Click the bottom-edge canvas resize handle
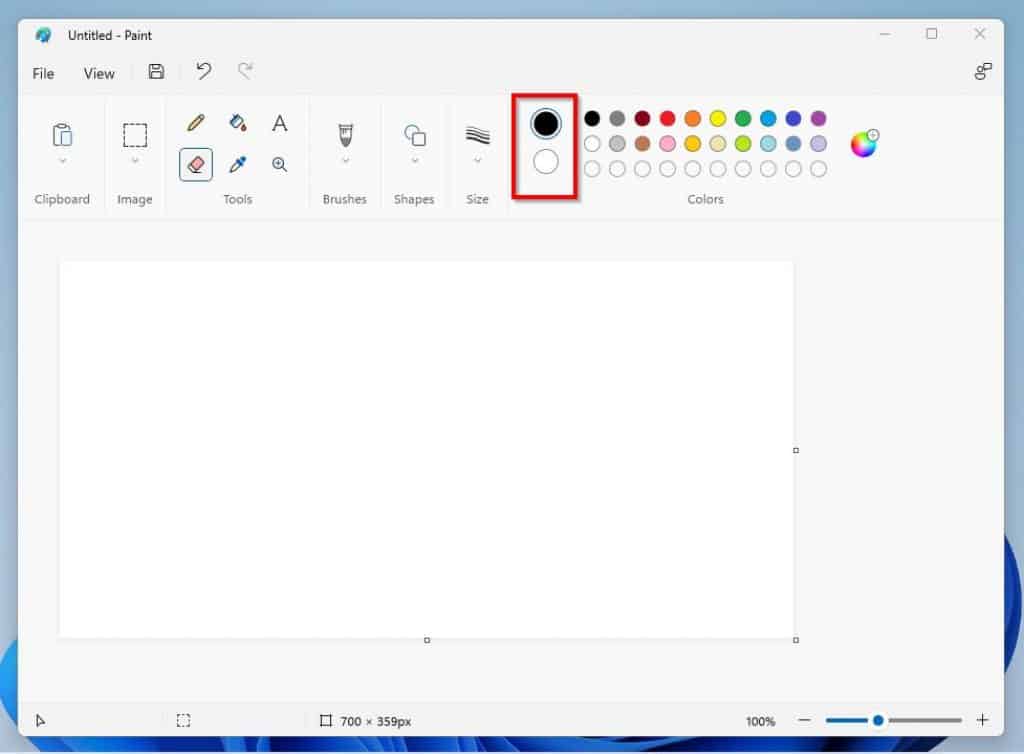Viewport: 1024px width, 754px height. click(x=427, y=640)
